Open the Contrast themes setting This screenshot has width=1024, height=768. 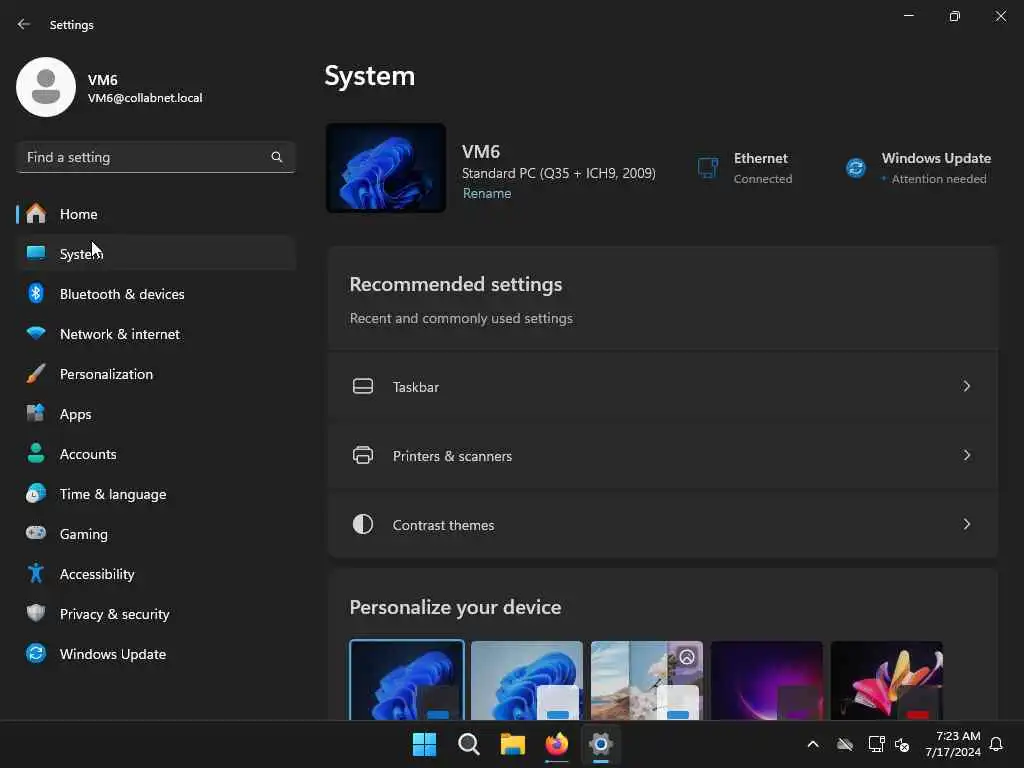click(x=663, y=524)
